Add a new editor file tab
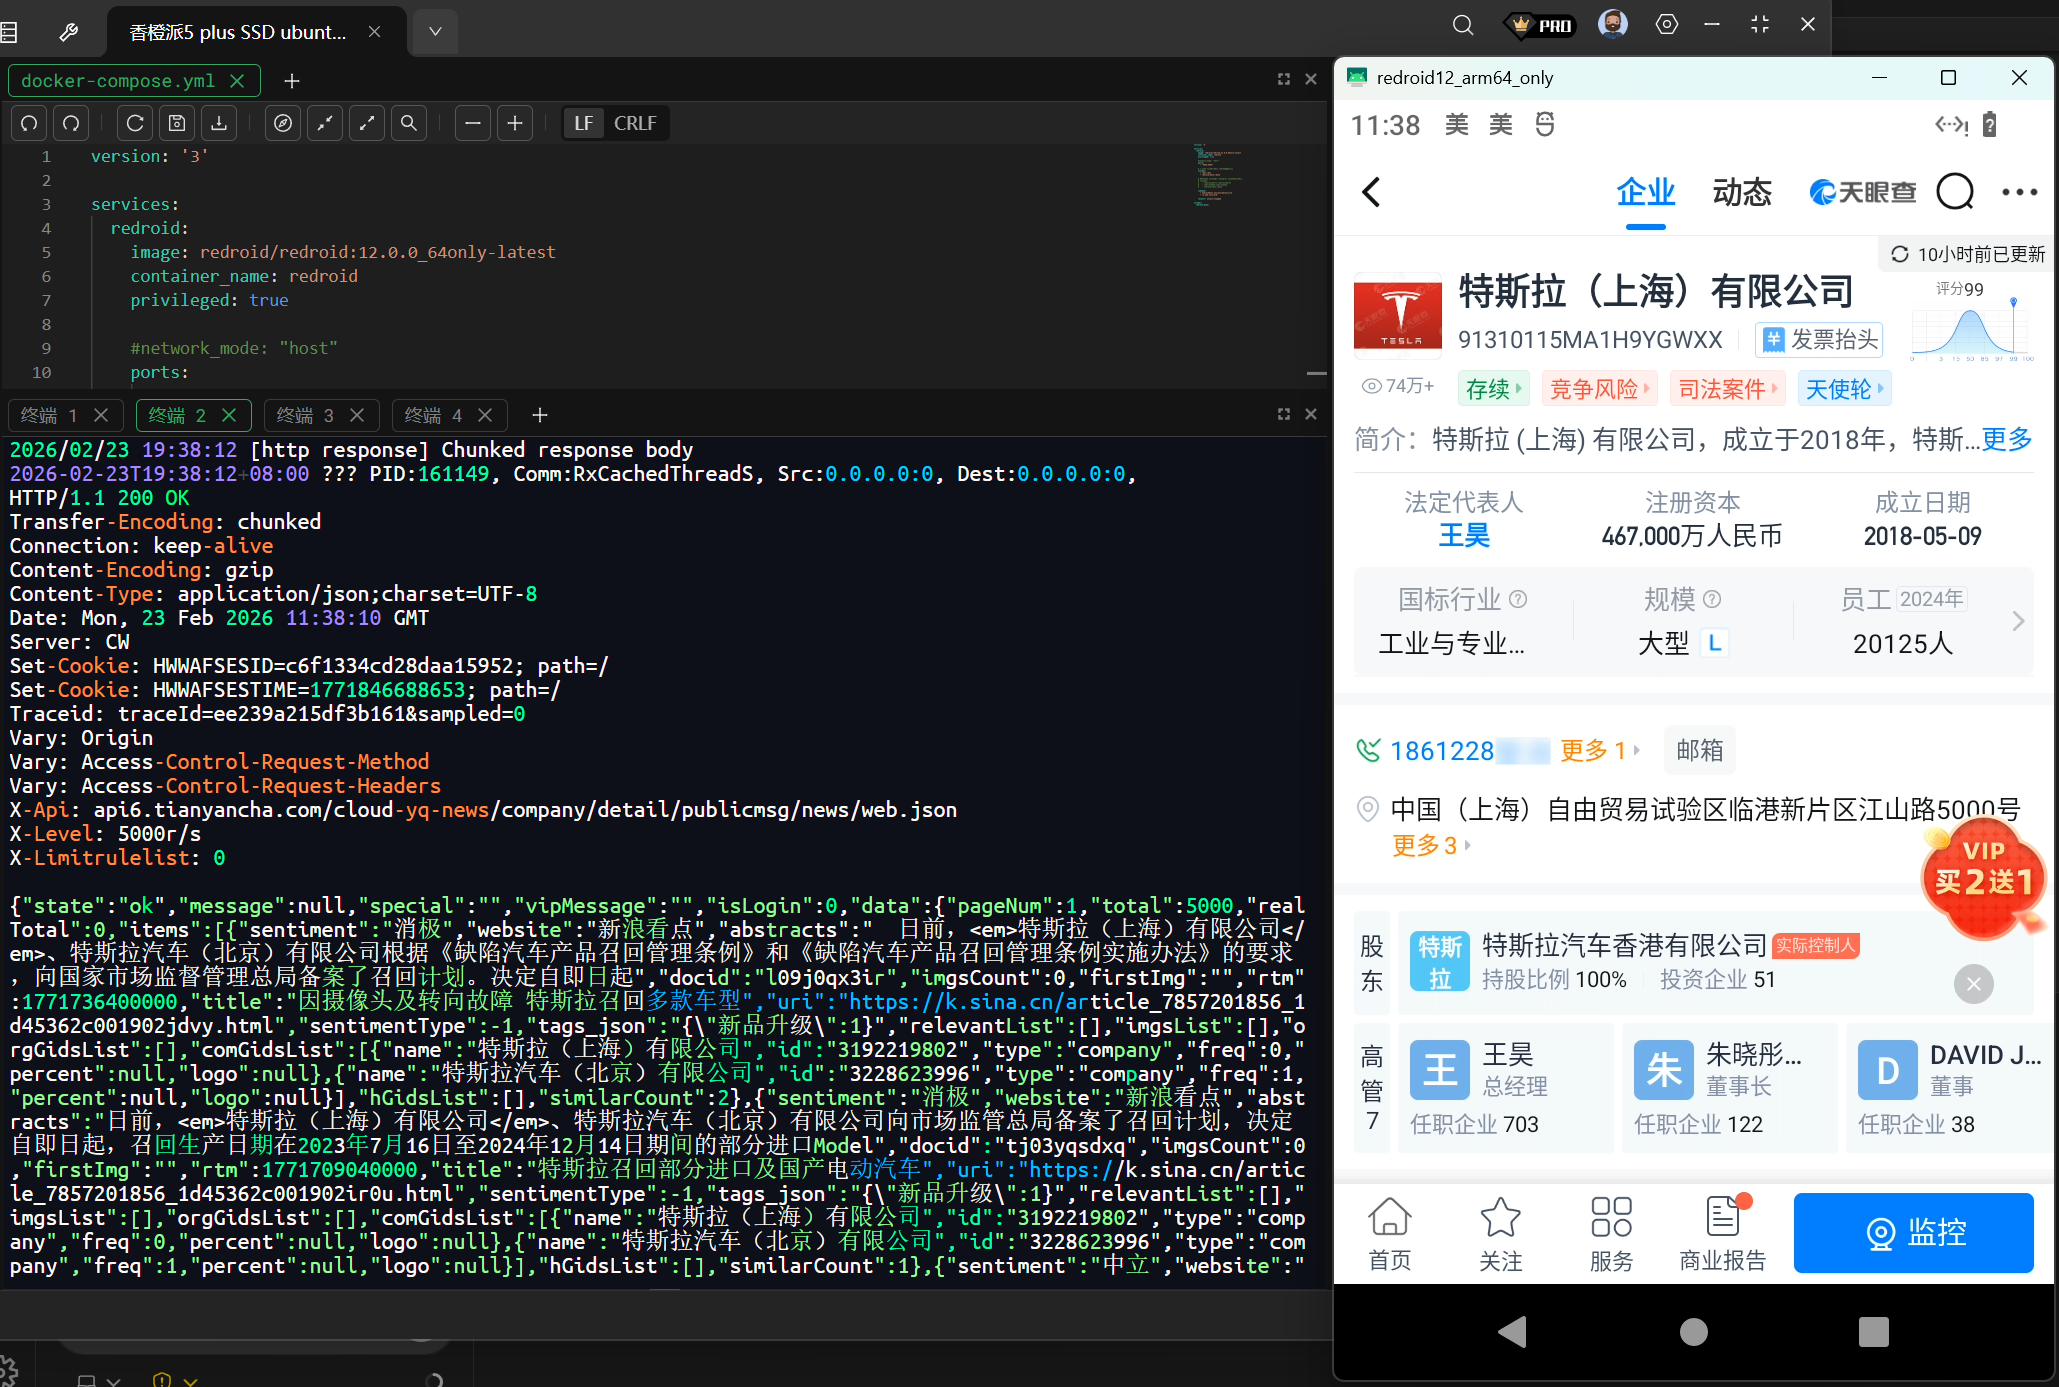Viewport: 2059px width, 1387px height. tap(292, 81)
